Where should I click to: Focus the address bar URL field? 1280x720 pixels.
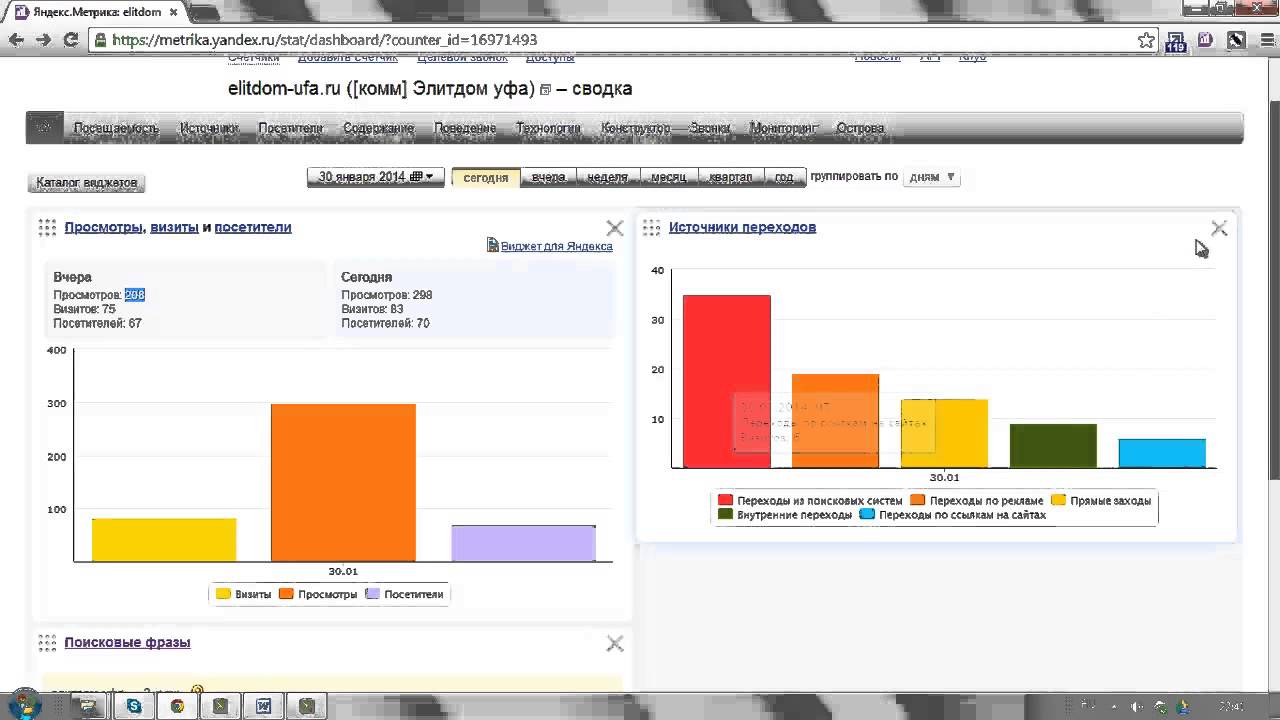click(x=622, y=40)
